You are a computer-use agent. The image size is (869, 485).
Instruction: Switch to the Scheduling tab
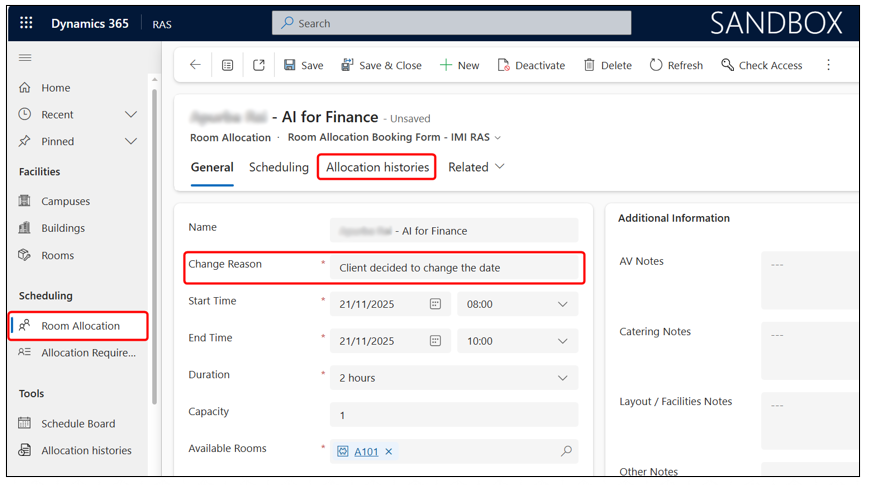[x=278, y=167]
